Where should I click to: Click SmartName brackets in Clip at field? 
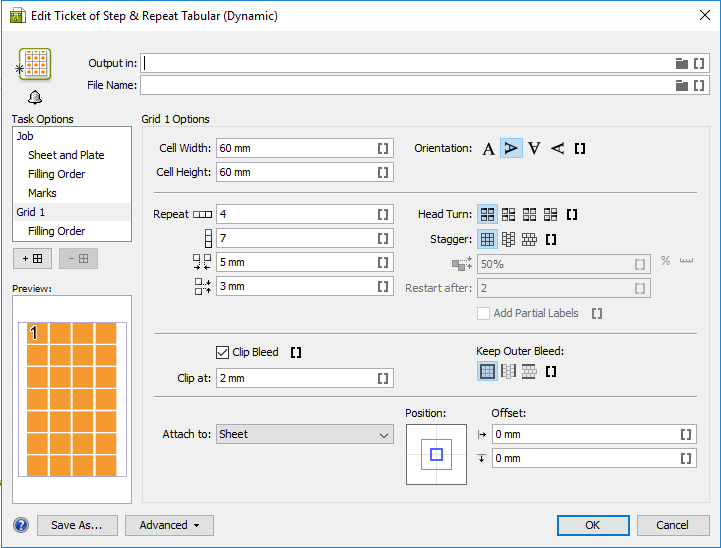pyautogui.click(x=383, y=378)
